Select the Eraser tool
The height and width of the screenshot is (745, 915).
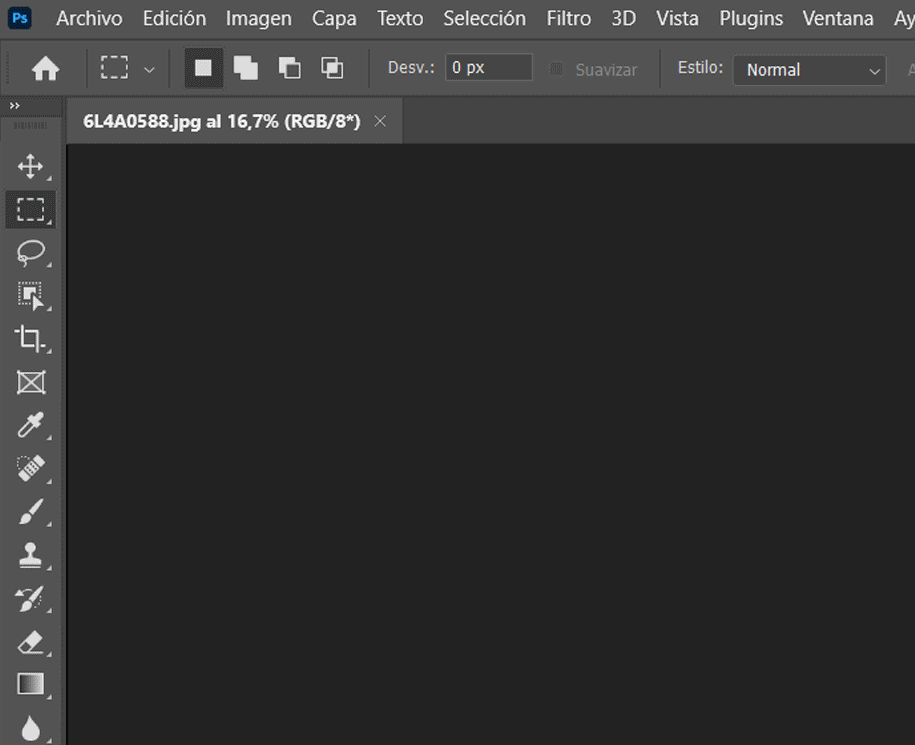pyautogui.click(x=30, y=642)
